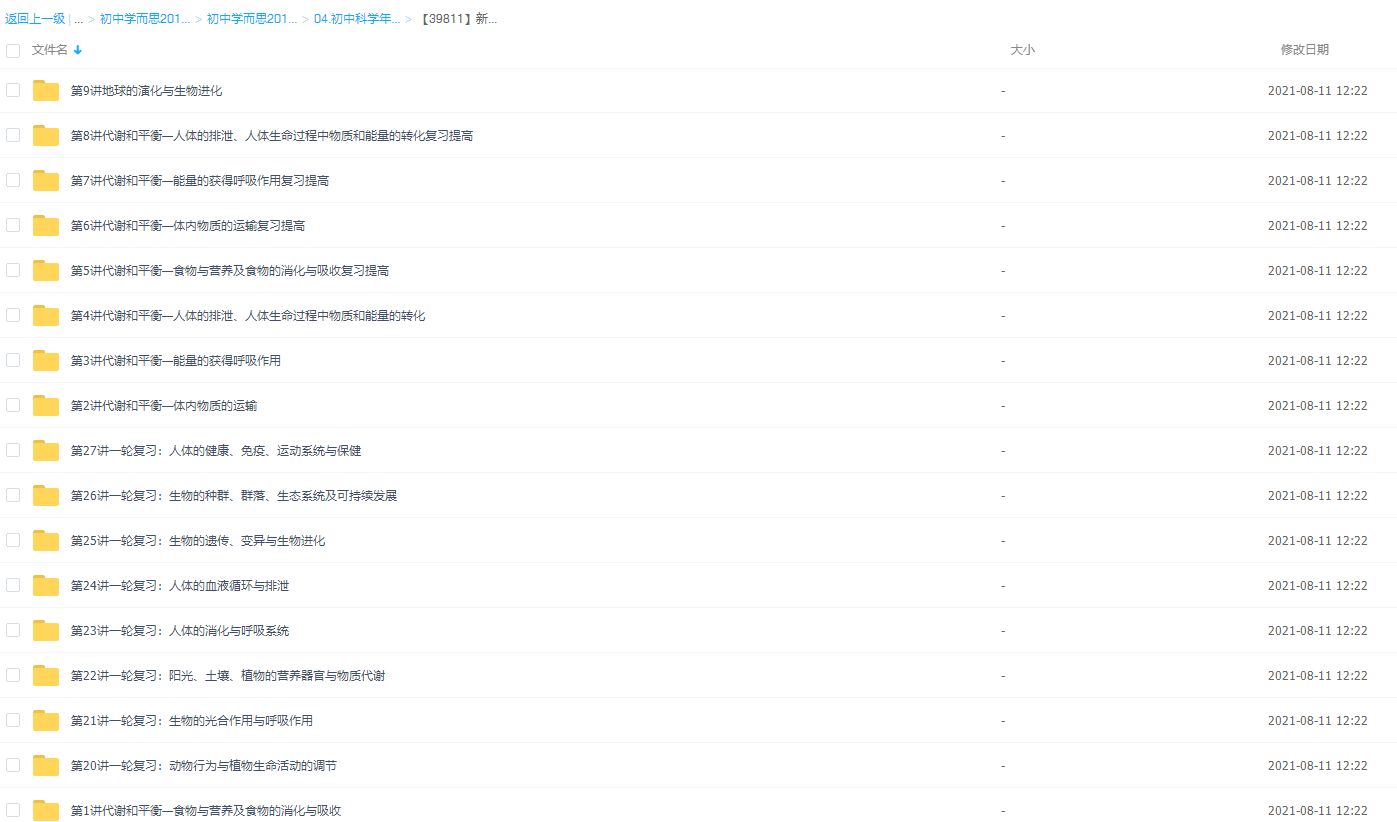Click the folder icon for 第24讲人体的血液循环 row
Viewport: 1397px width, 822px height.
pyautogui.click(x=45, y=584)
